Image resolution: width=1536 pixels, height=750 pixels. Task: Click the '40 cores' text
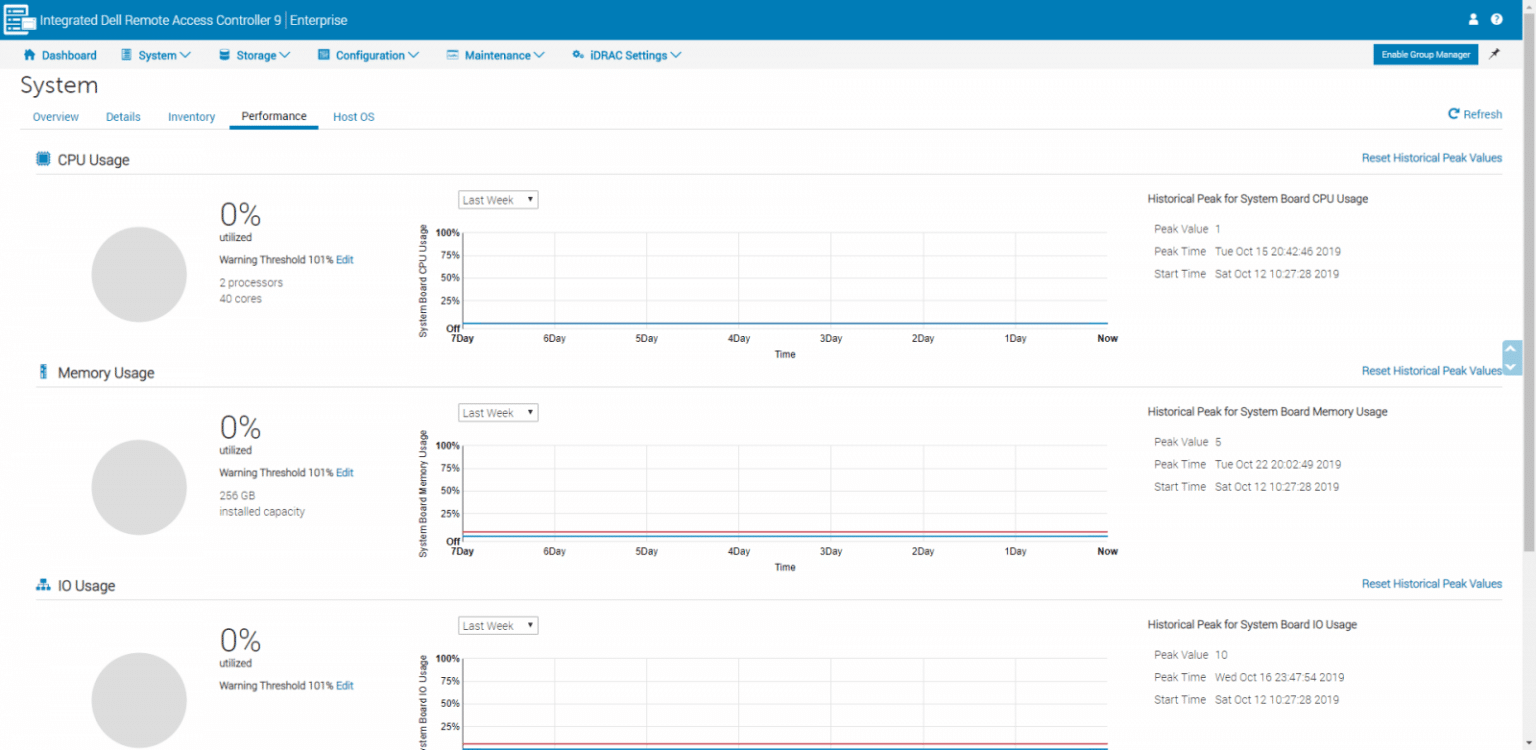(241, 299)
